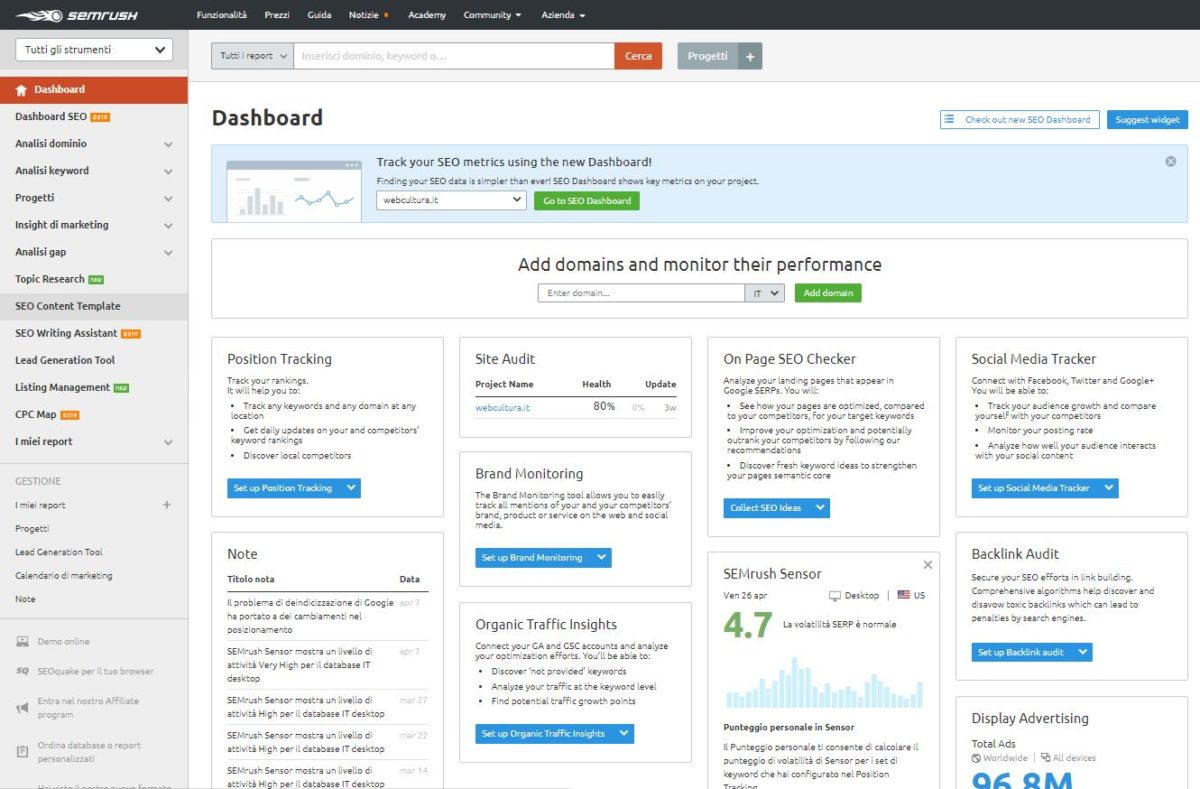The image size is (1200, 789).
Task: Click the Add domain button
Action: click(x=828, y=293)
